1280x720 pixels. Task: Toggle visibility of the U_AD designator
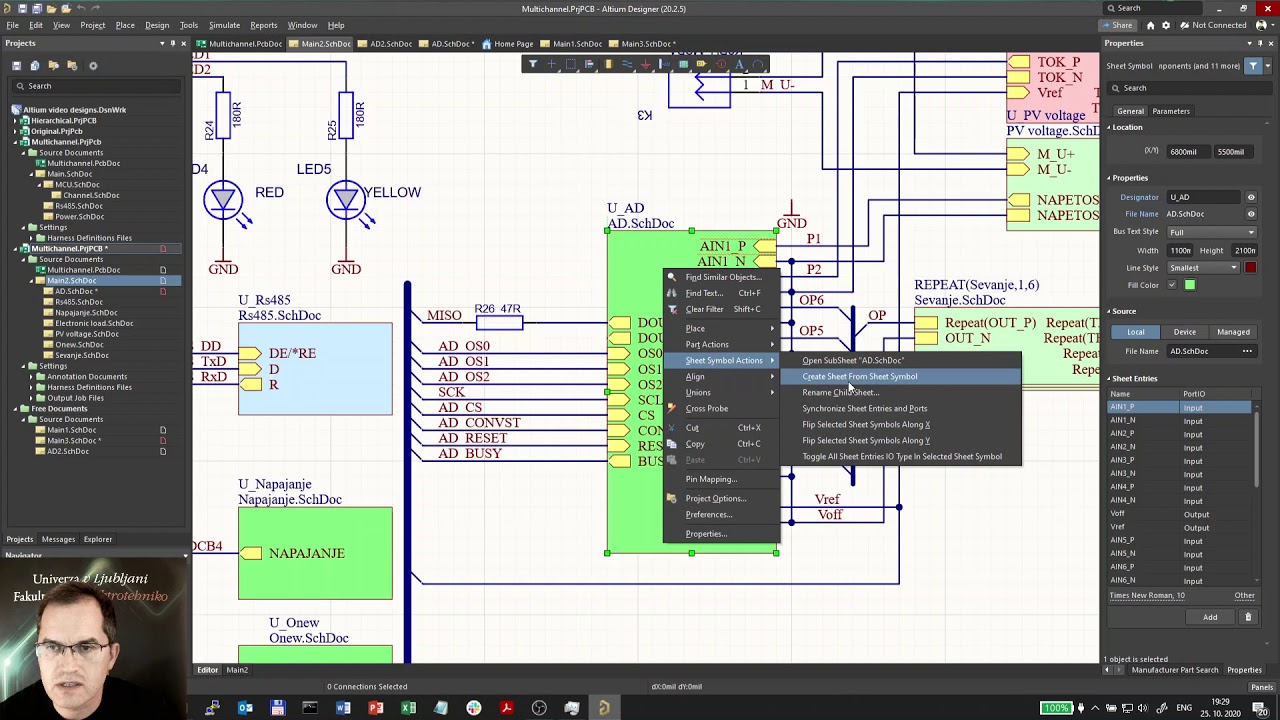(x=1251, y=197)
